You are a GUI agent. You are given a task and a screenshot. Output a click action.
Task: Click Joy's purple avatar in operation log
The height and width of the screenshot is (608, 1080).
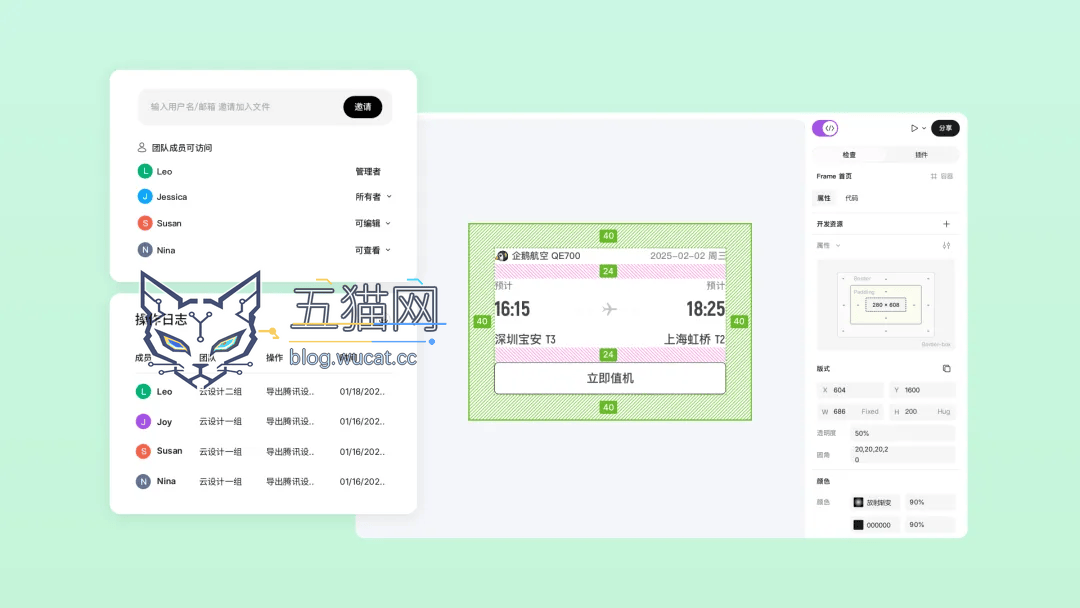click(x=143, y=421)
